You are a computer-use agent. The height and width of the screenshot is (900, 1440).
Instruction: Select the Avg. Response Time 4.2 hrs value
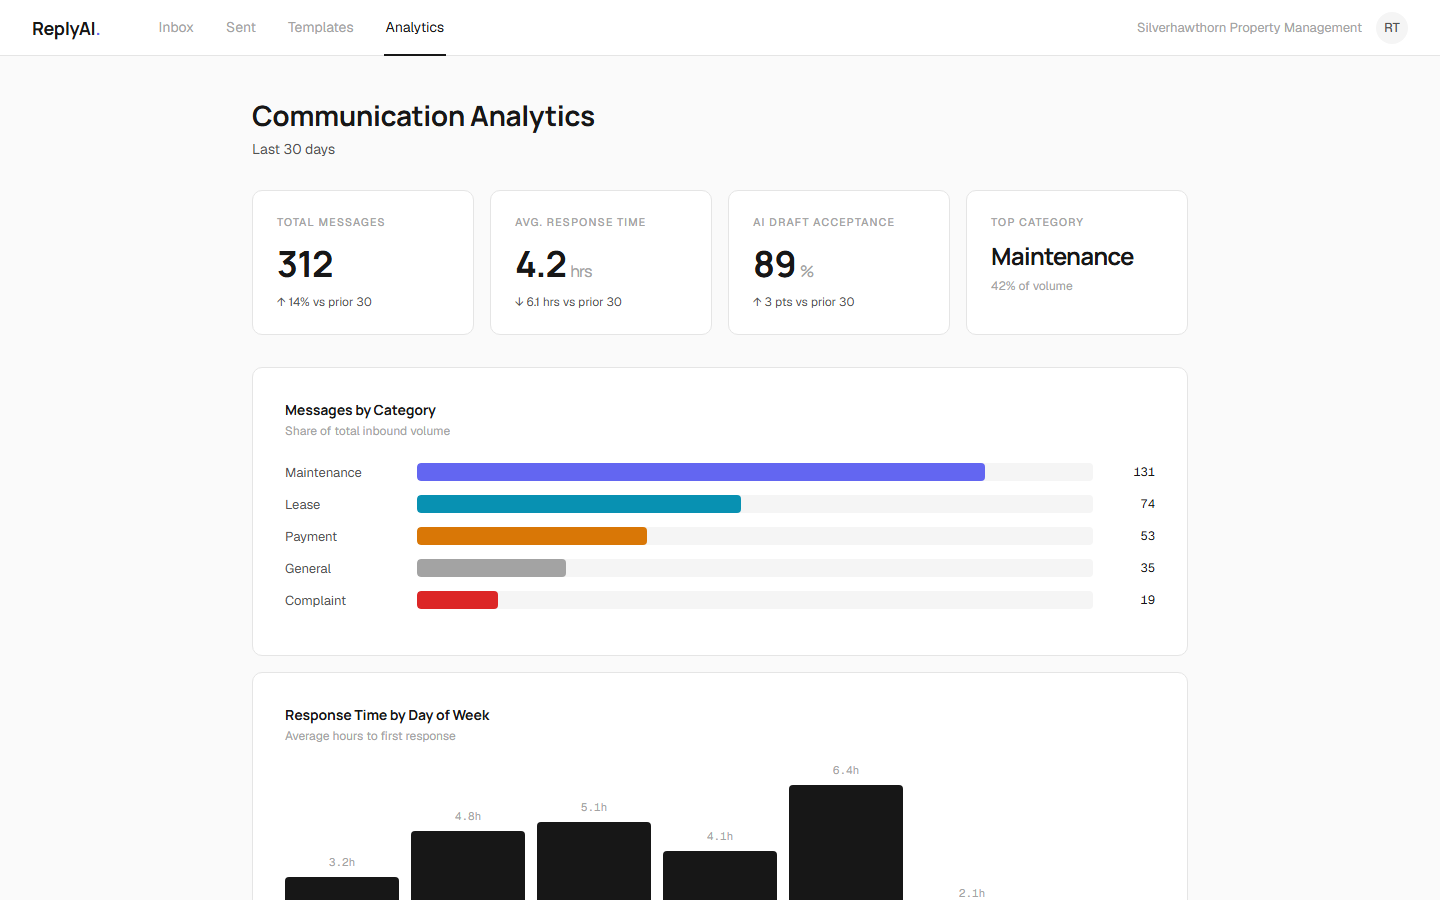tap(554, 265)
